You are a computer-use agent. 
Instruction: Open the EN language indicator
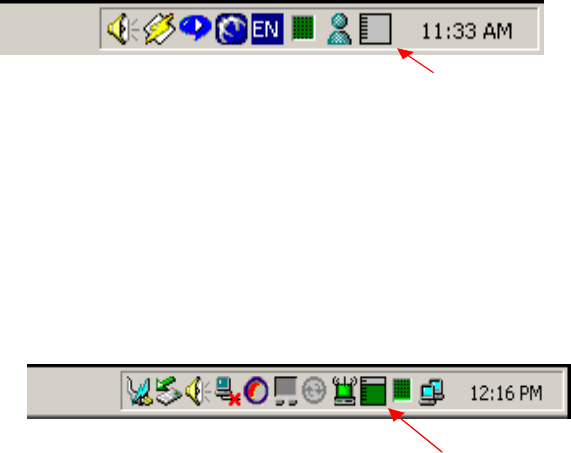pos(267,29)
